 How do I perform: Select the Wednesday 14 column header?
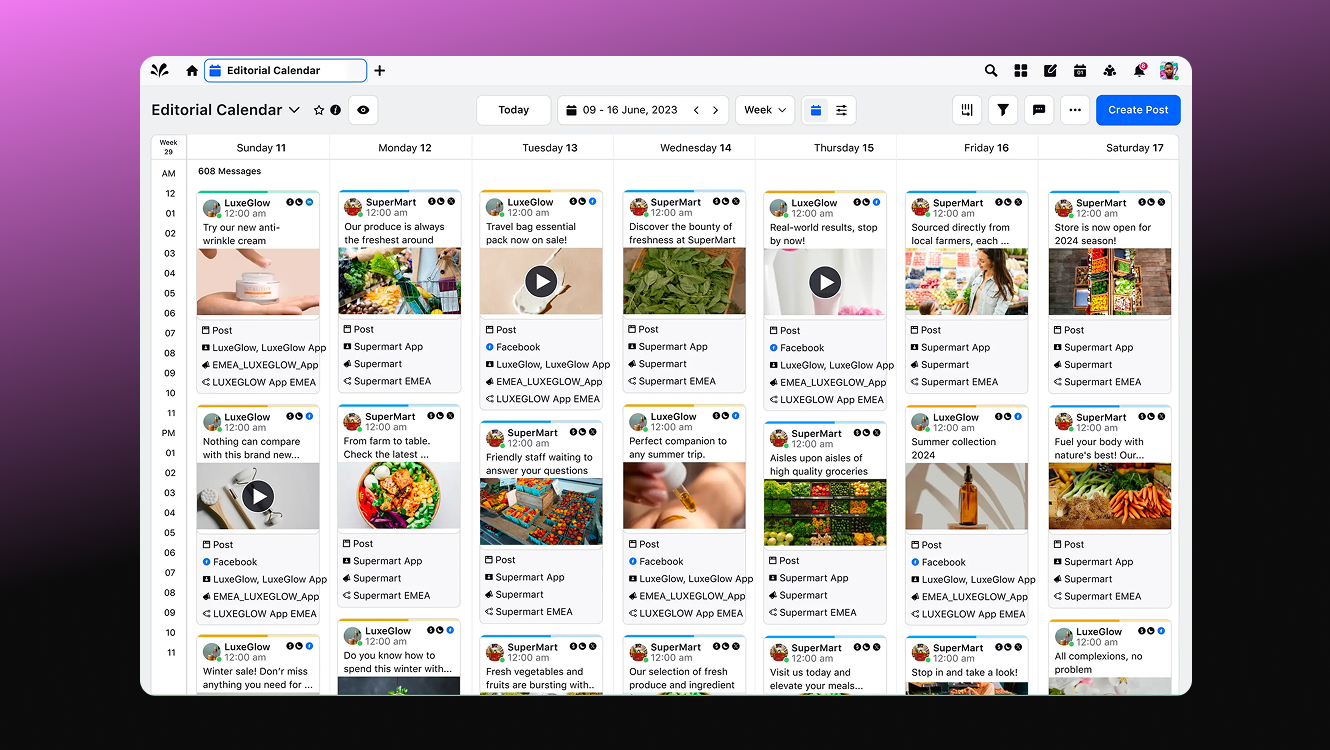click(x=696, y=148)
